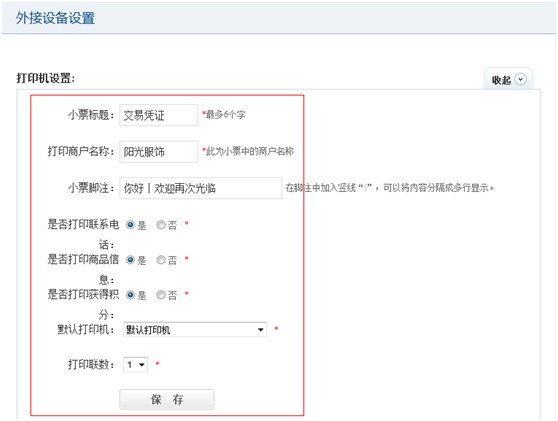Focus the 打印商户名称 input field

click(x=159, y=152)
